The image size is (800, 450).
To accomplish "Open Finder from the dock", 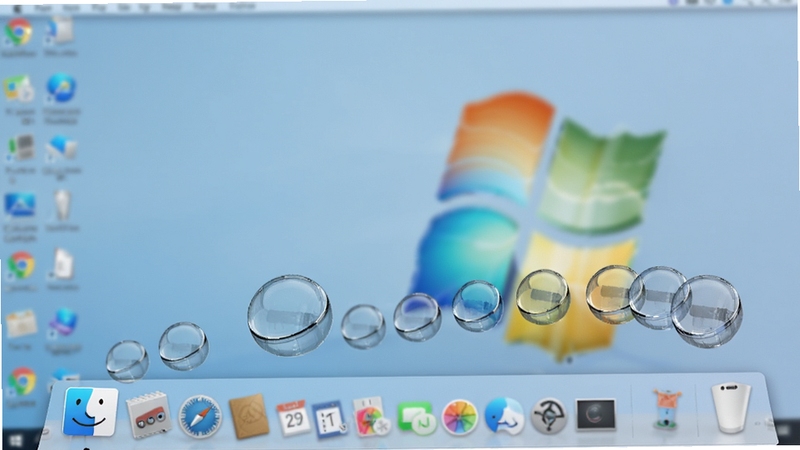I will click(x=90, y=412).
